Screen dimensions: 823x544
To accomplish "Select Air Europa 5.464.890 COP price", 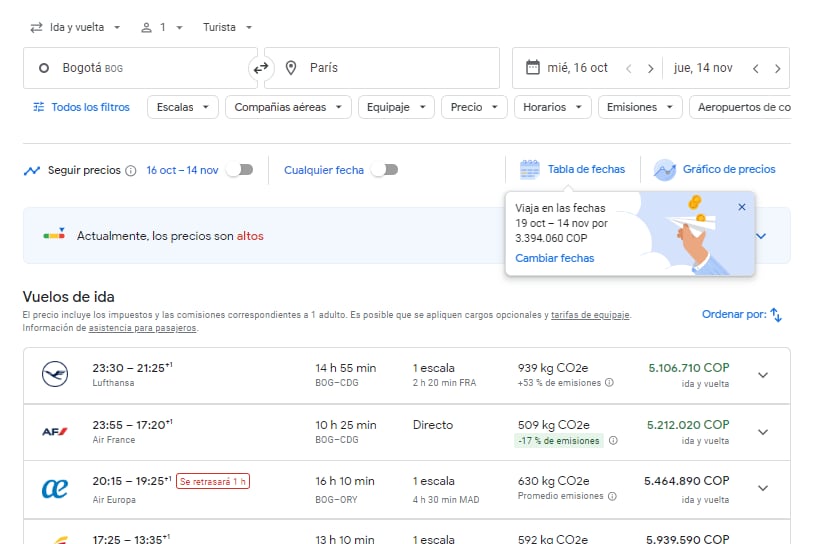I will pos(687,481).
